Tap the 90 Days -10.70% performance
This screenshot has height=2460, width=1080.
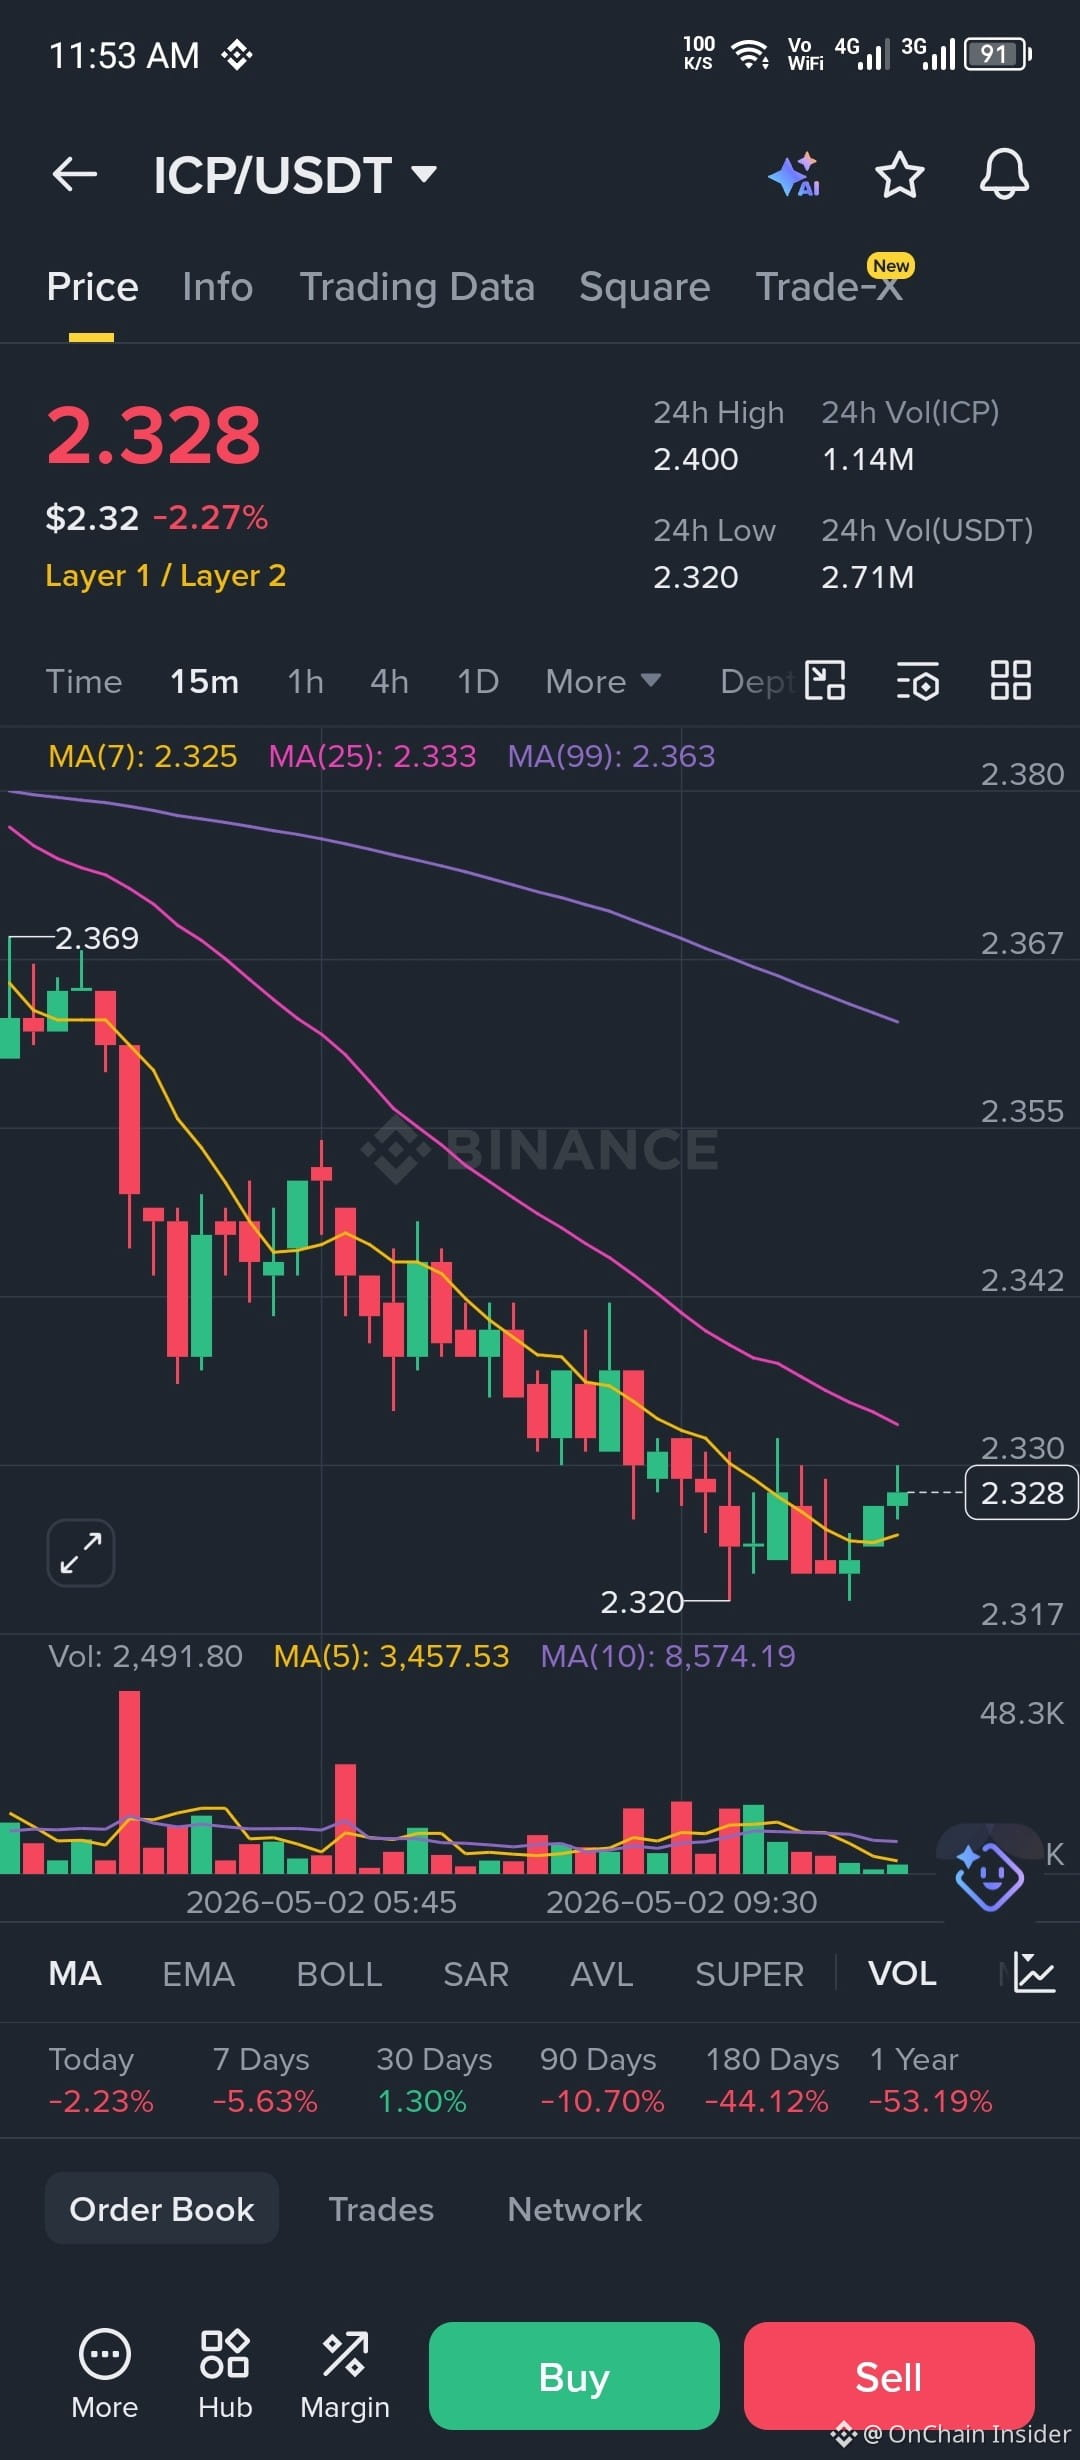[x=602, y=2080]
